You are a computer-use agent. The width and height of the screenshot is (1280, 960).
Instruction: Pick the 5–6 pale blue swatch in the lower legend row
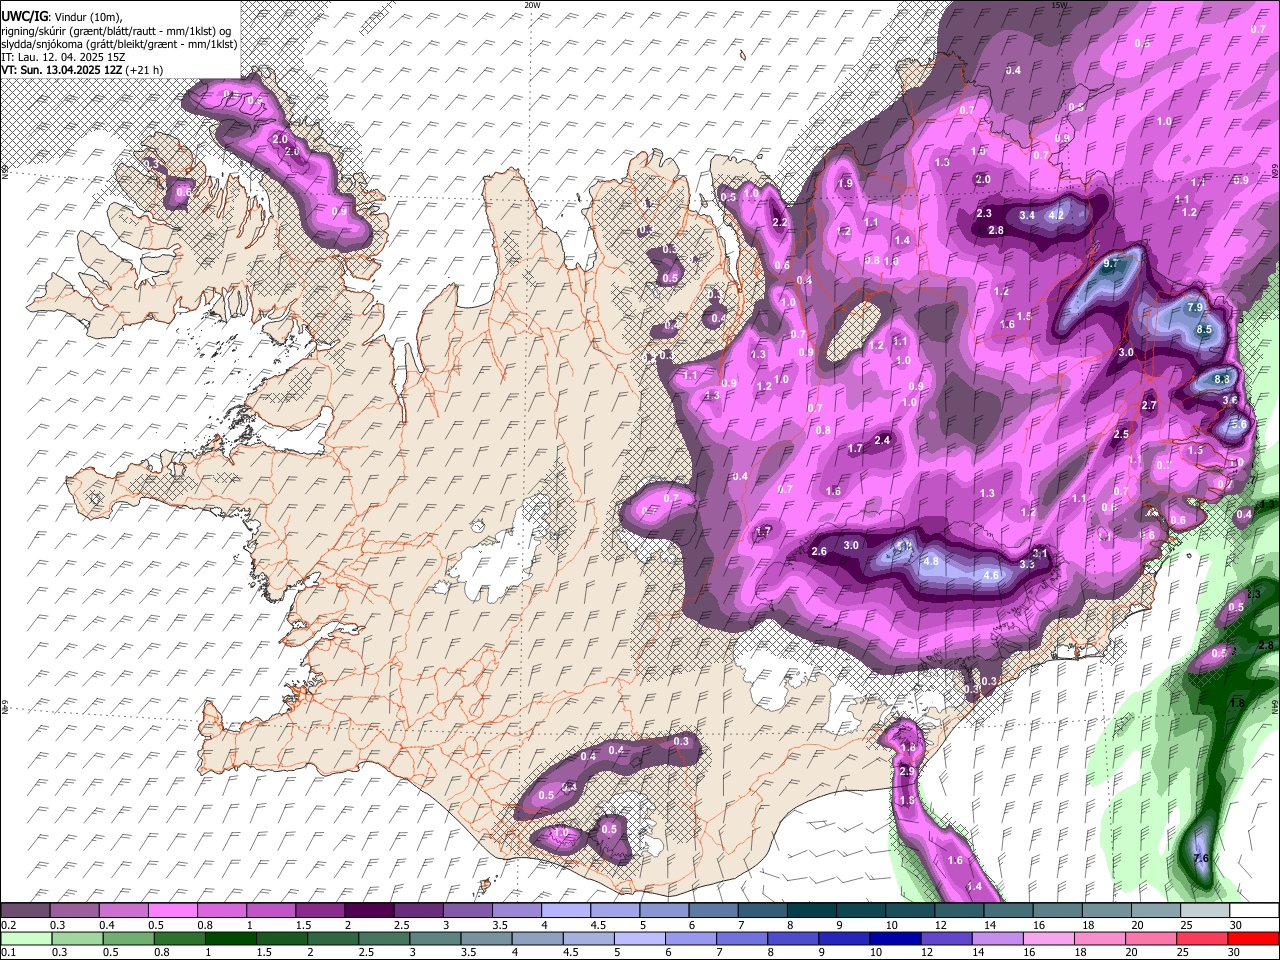[x=640, y=938]
